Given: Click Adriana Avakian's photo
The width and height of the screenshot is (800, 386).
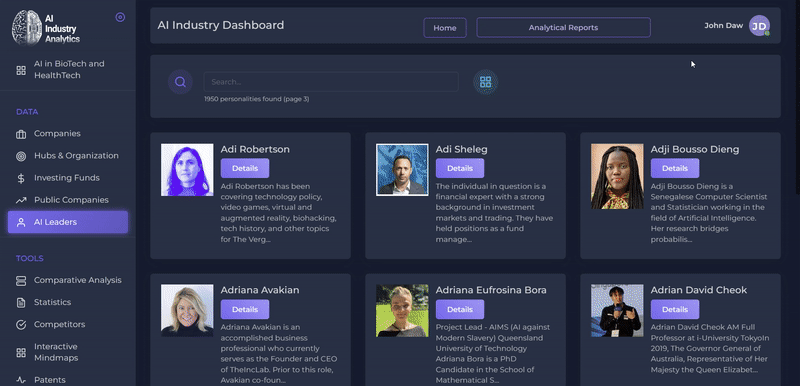Looking at the screenshot, I should pos(187,311).
